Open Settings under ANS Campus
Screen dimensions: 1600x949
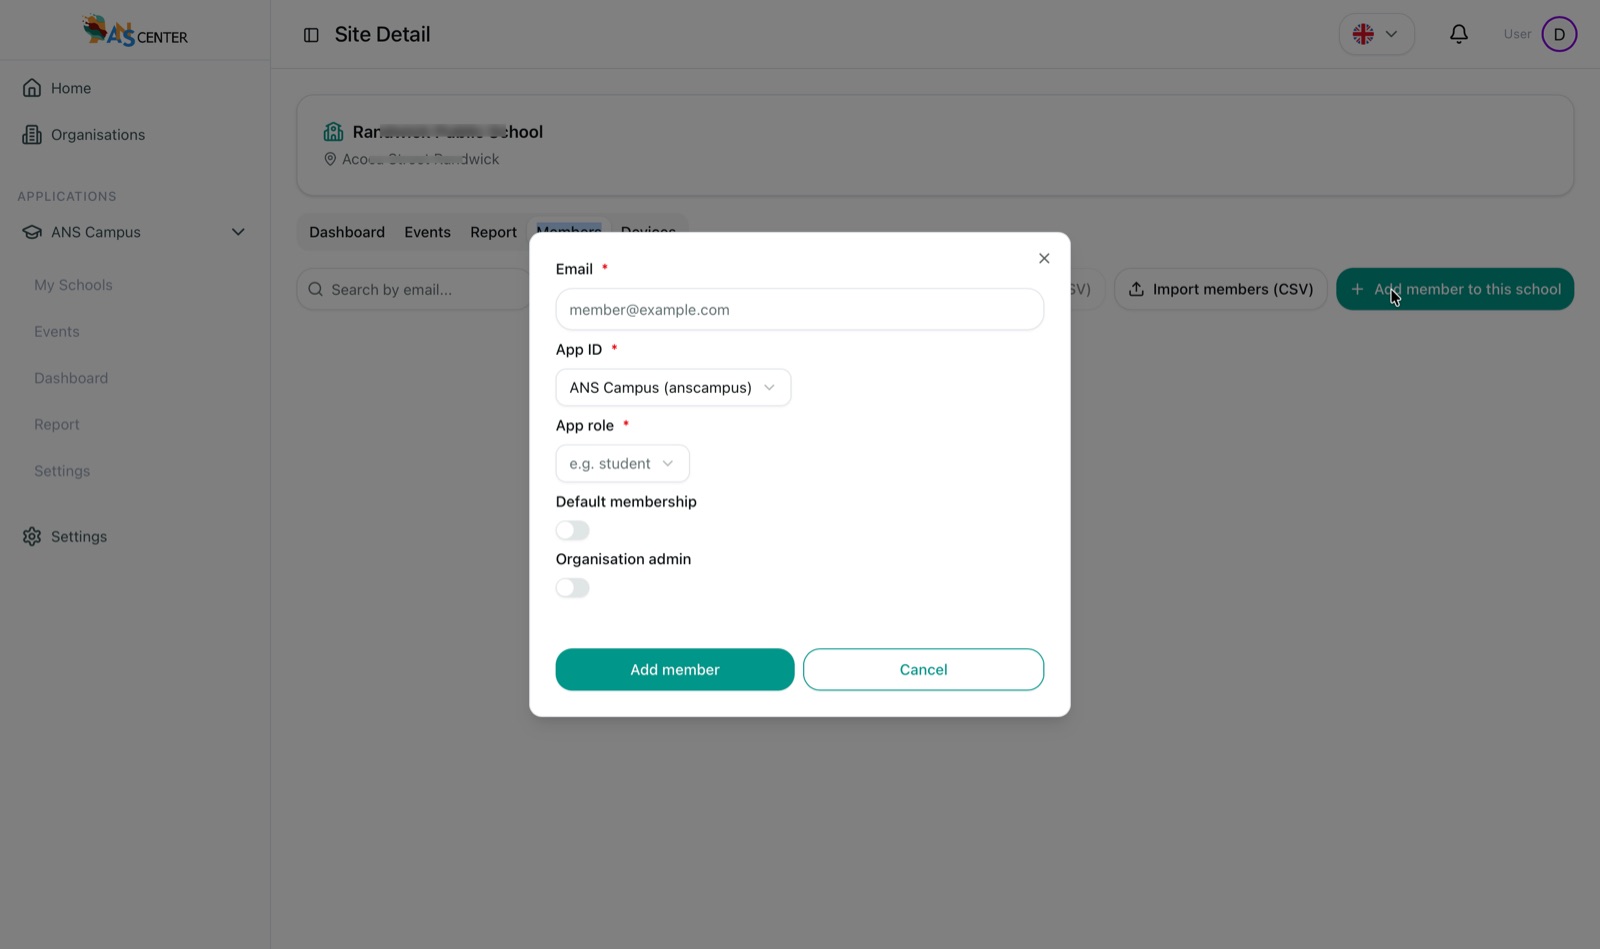click(x=62, y=471)
